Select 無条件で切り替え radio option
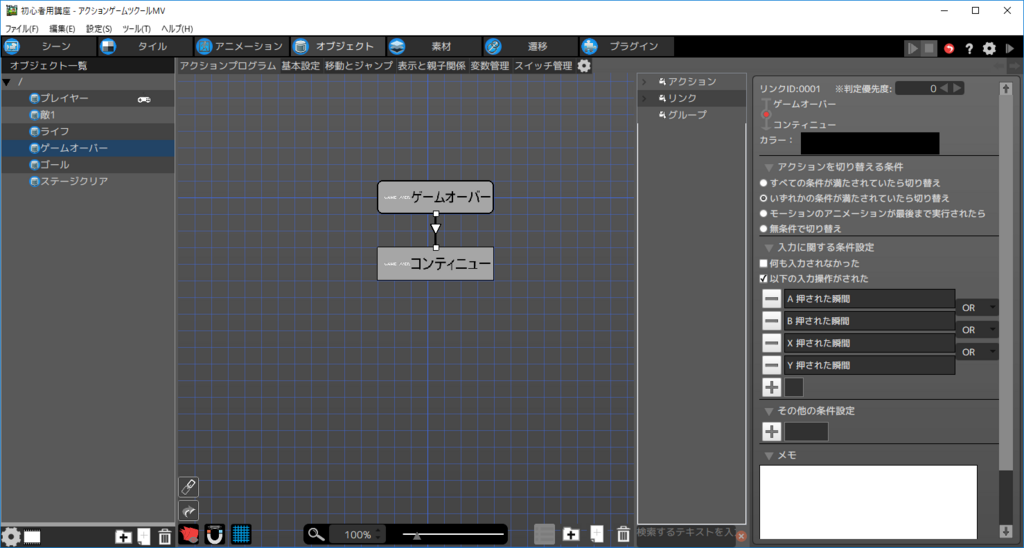1024x548 pixels. 763,229
